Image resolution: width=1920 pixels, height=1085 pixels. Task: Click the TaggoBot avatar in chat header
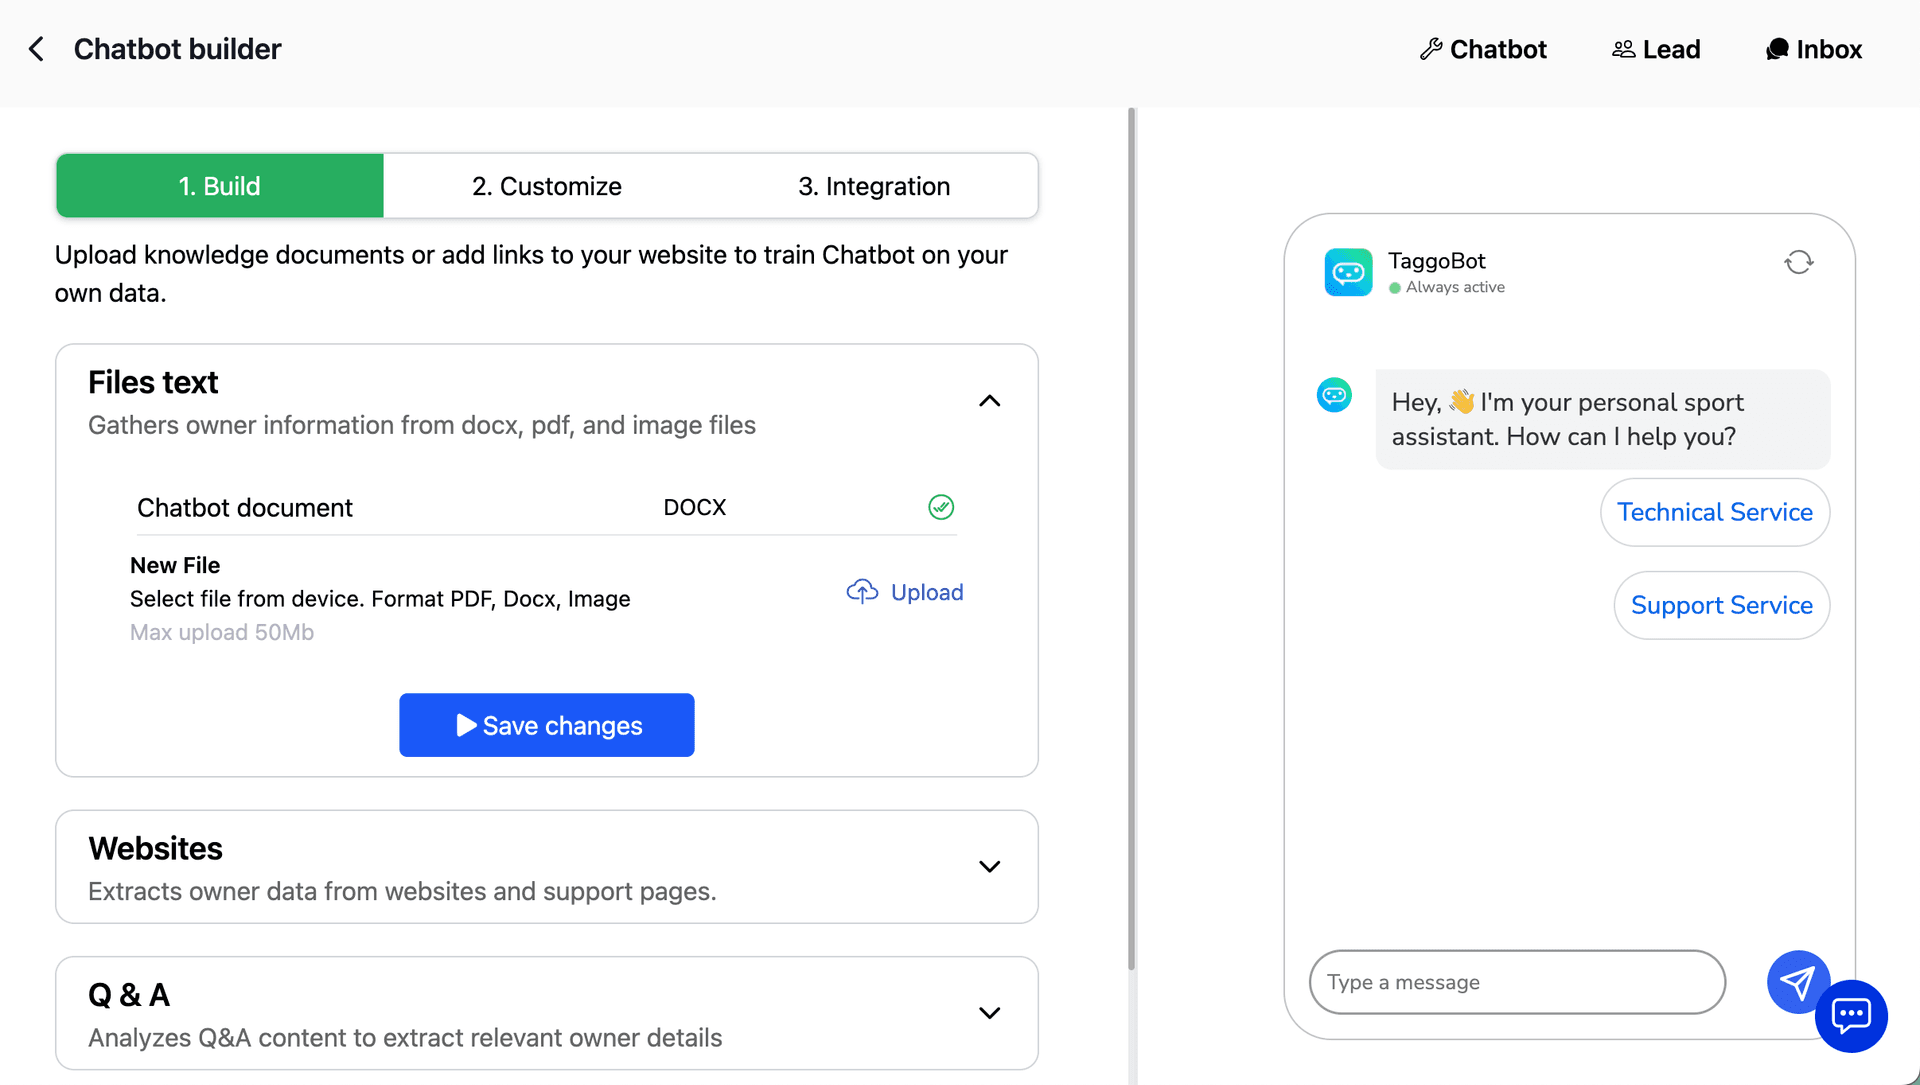(x=1347, y=271)
